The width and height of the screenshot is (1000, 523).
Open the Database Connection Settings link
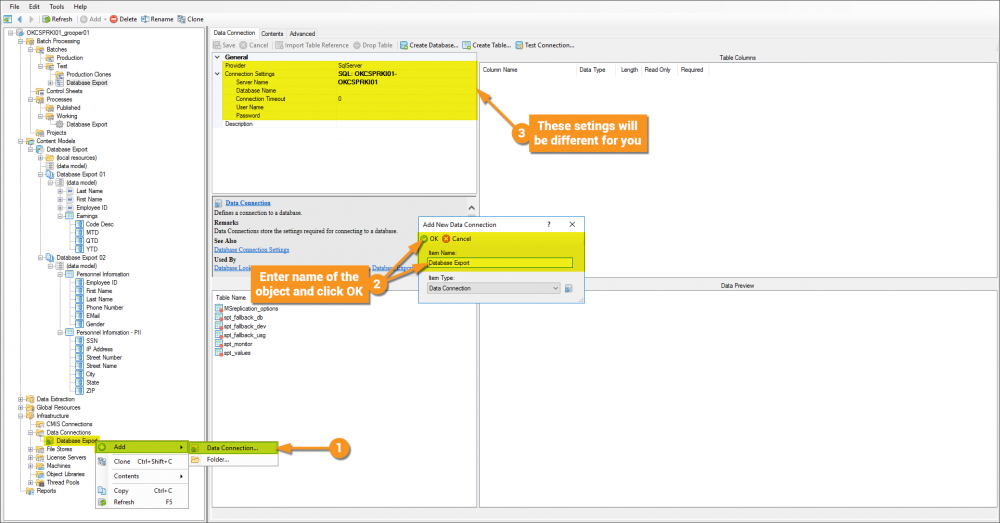tap(251, 249)
